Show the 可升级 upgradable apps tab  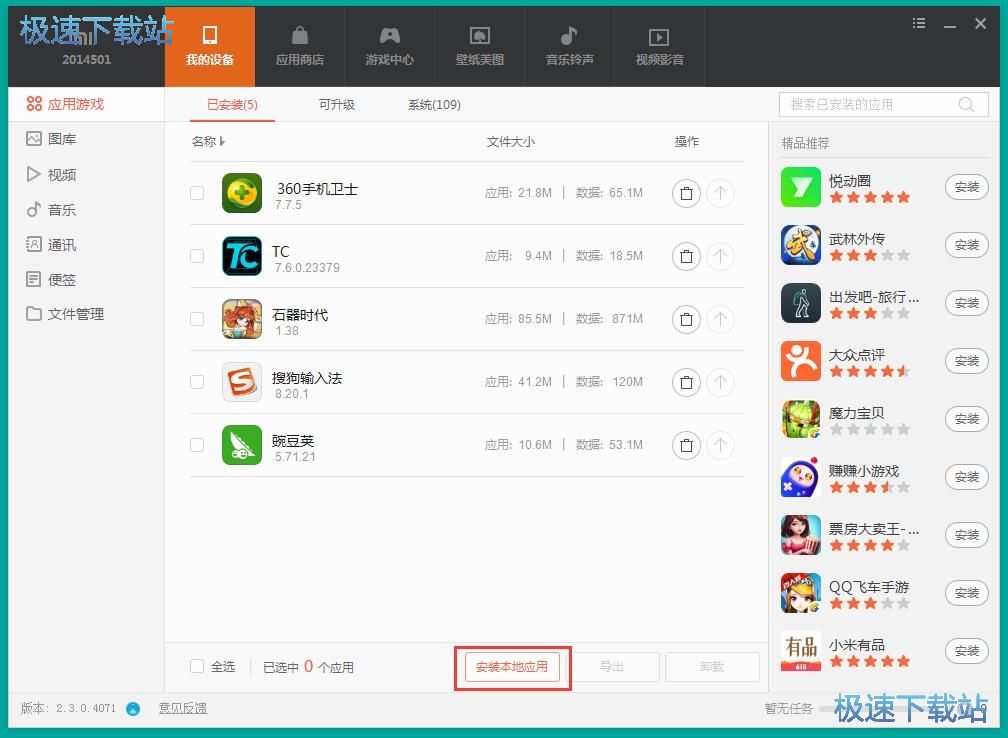click(x=337, y=105)
